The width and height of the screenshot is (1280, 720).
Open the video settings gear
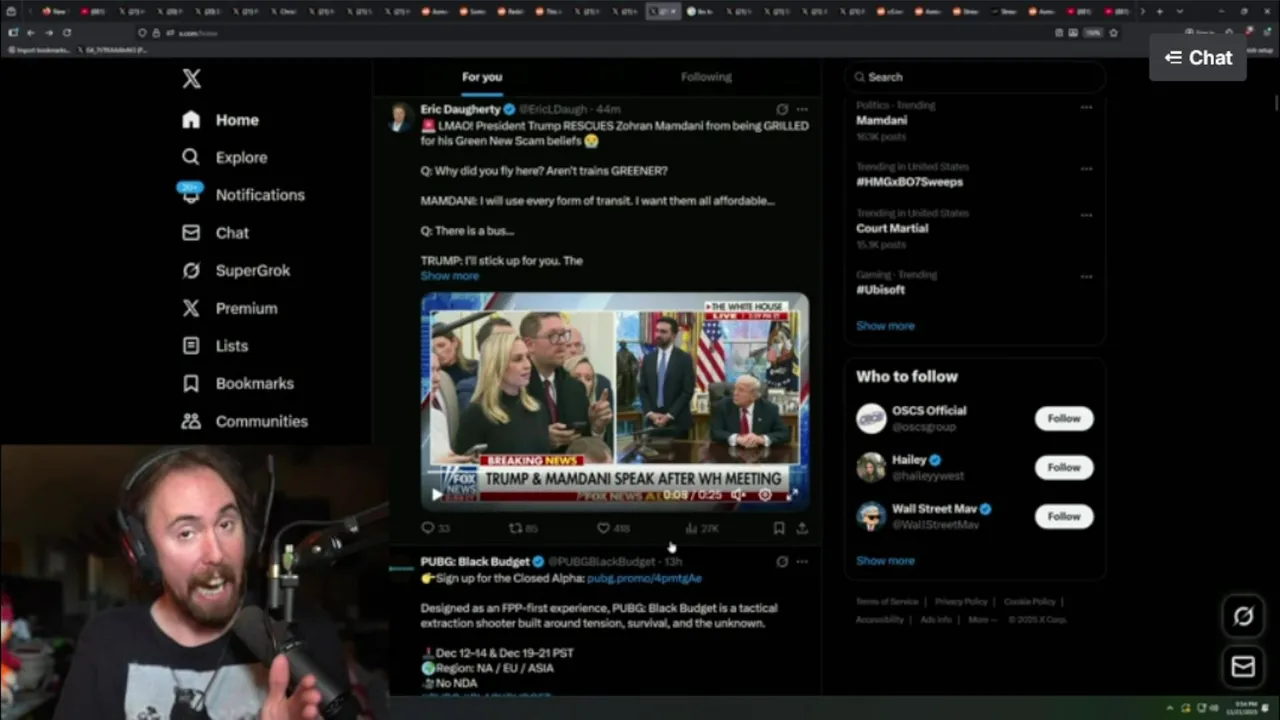(765, 494)
